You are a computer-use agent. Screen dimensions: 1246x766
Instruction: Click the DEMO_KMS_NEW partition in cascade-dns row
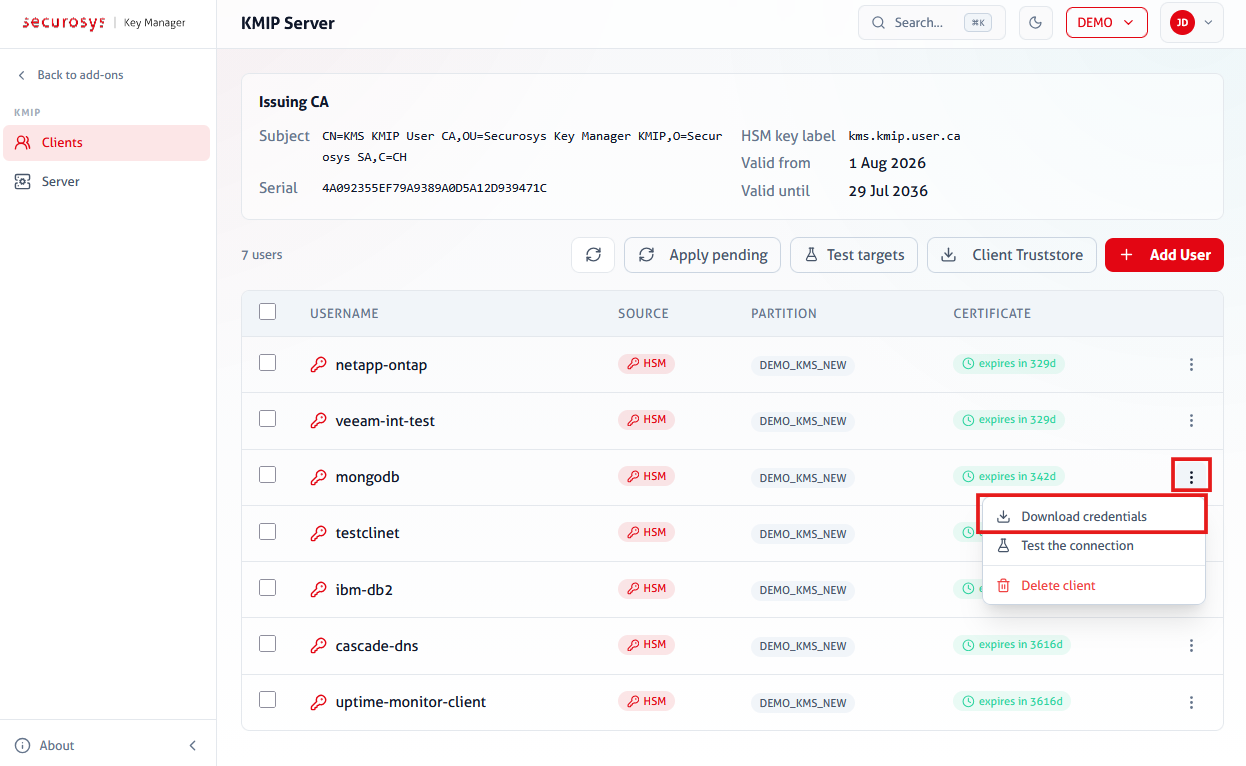(x=803, y=646)
